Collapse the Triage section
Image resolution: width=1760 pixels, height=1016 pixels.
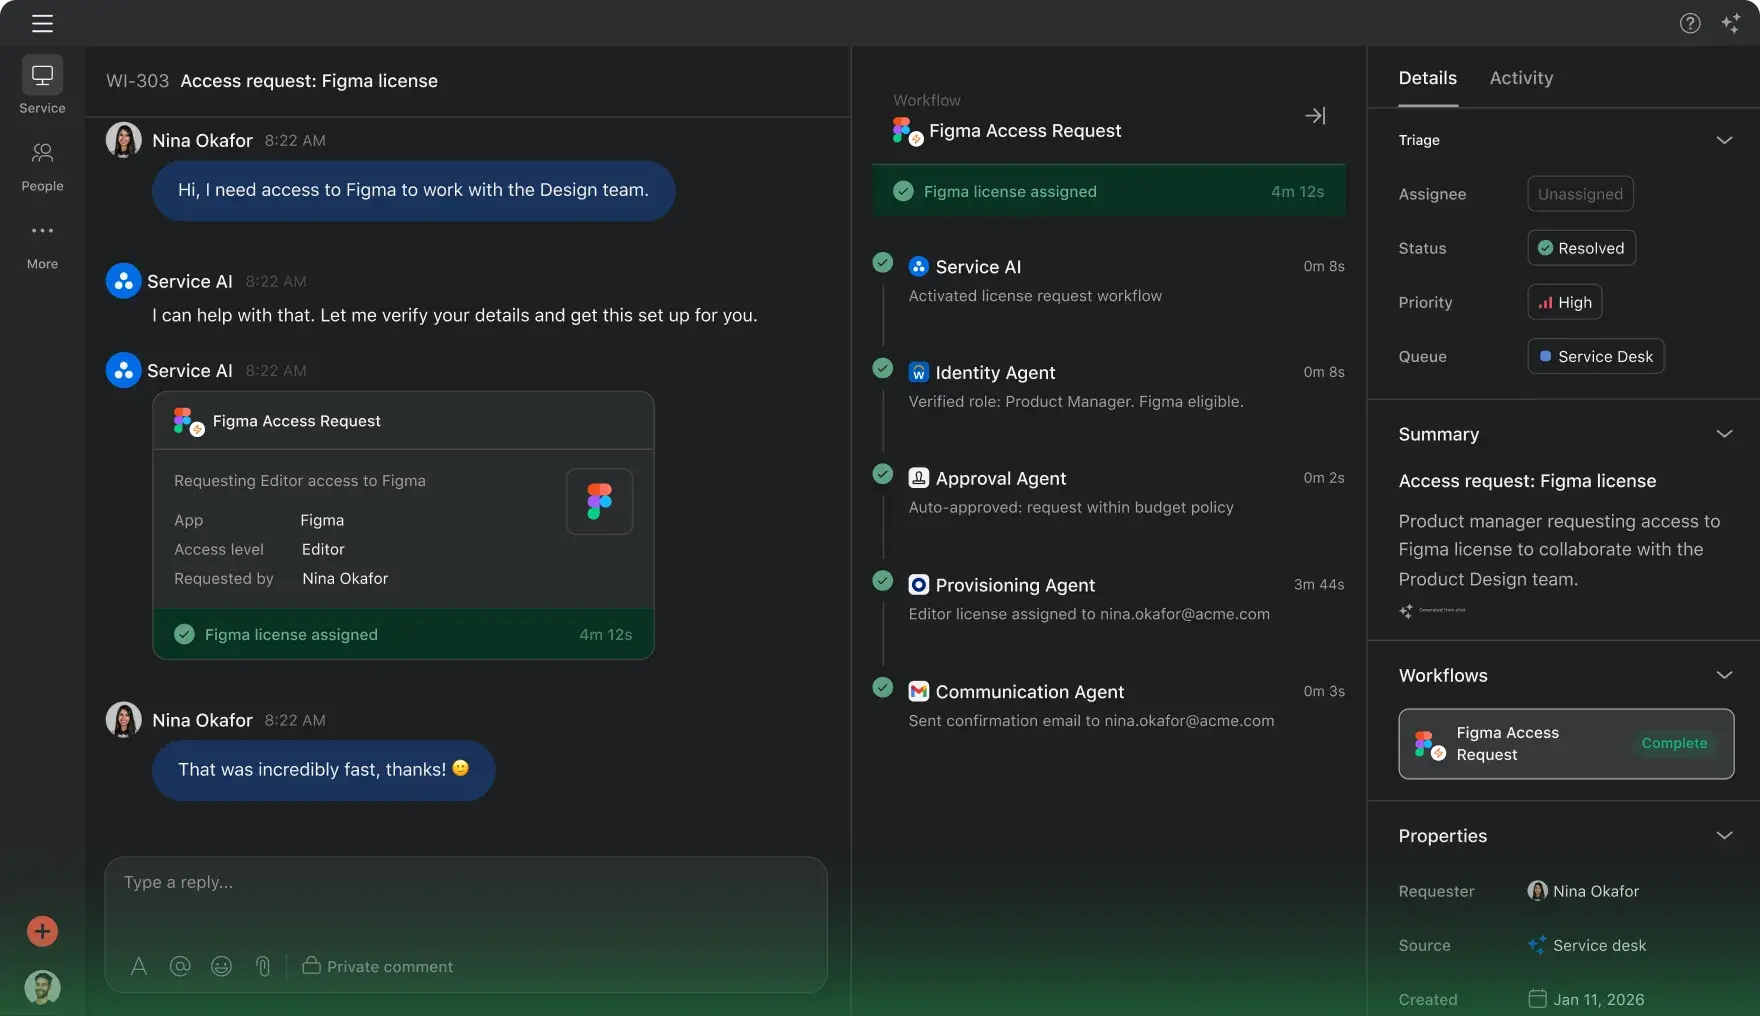point(1724,140)
